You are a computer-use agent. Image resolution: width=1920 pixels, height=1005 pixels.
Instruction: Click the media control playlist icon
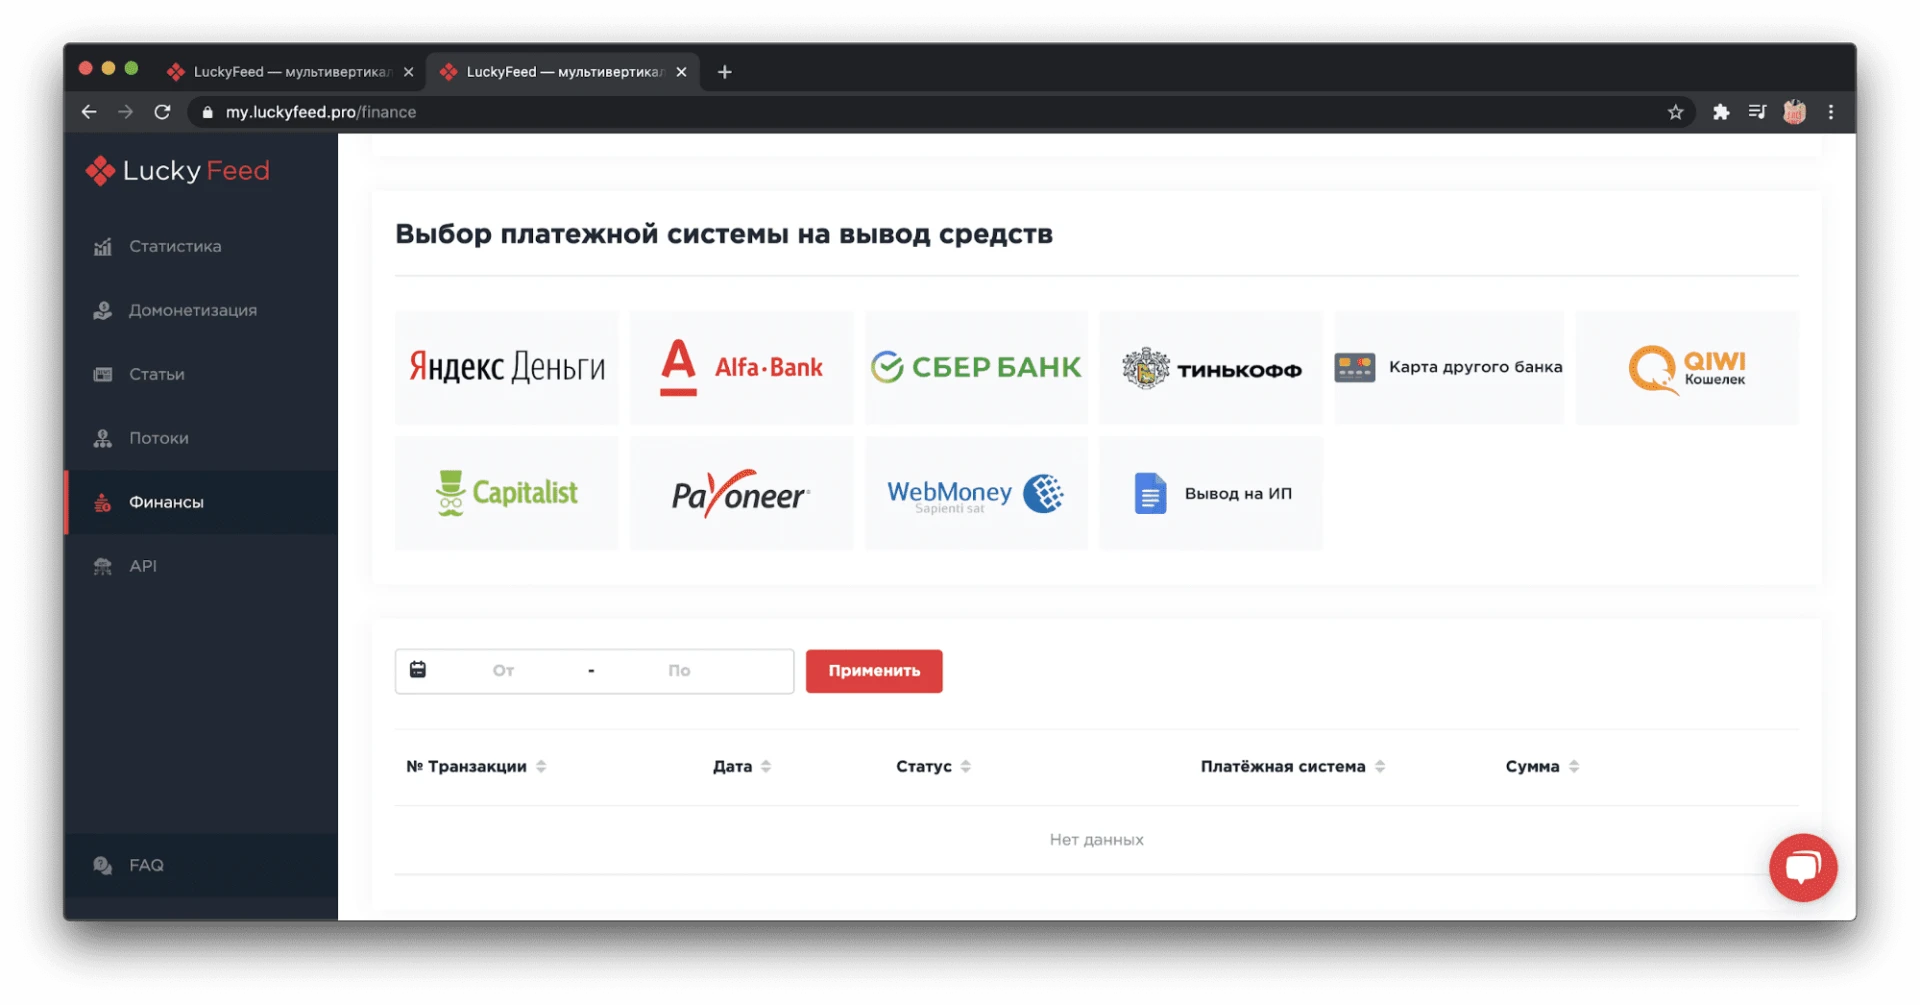(1757, 112)
